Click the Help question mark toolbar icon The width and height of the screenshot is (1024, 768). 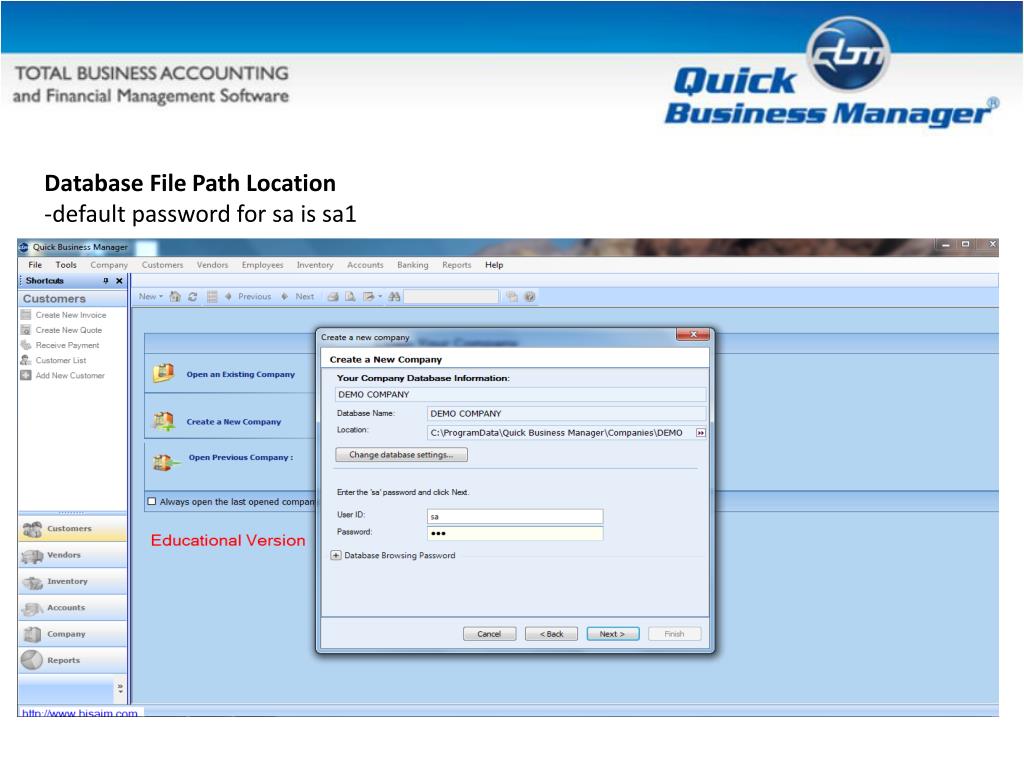pos(530,296)
